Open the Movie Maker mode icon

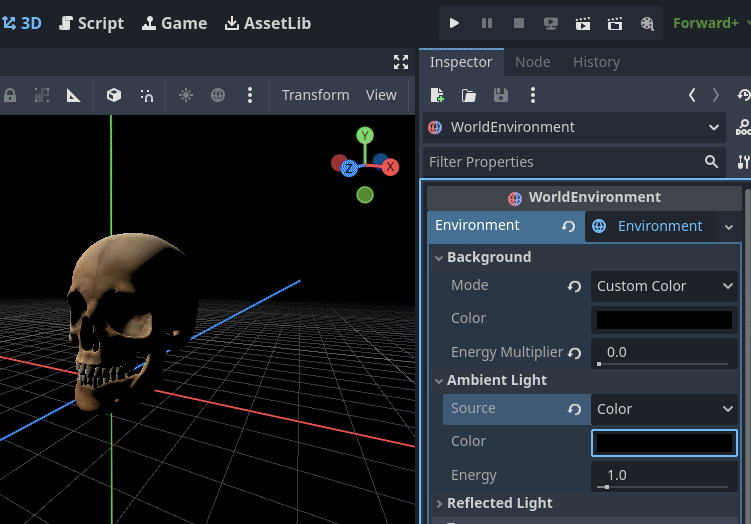point(647,23)
